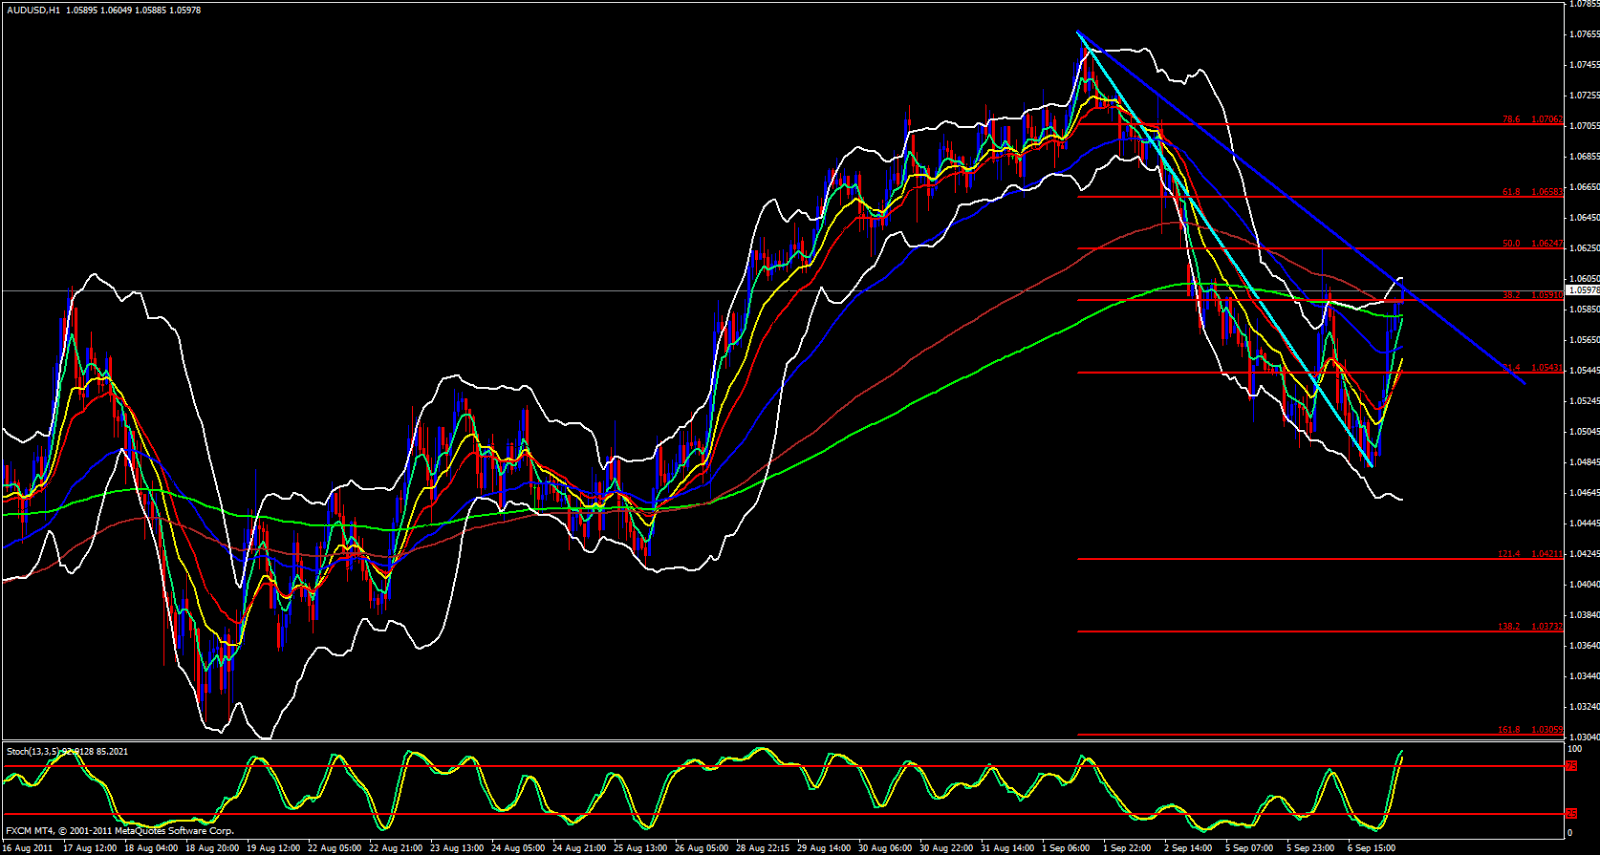Click the 1.04040 price axis label
1600x855 pixels.
1583,584
